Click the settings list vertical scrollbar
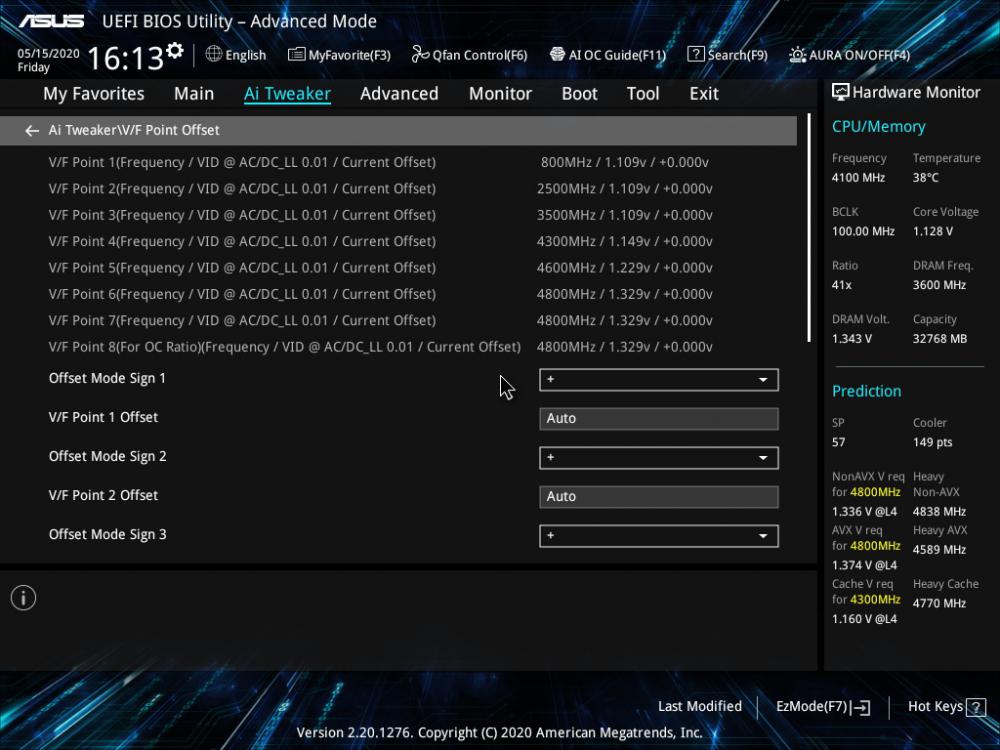The image size is (1000, 750). (x=809, y=228)
